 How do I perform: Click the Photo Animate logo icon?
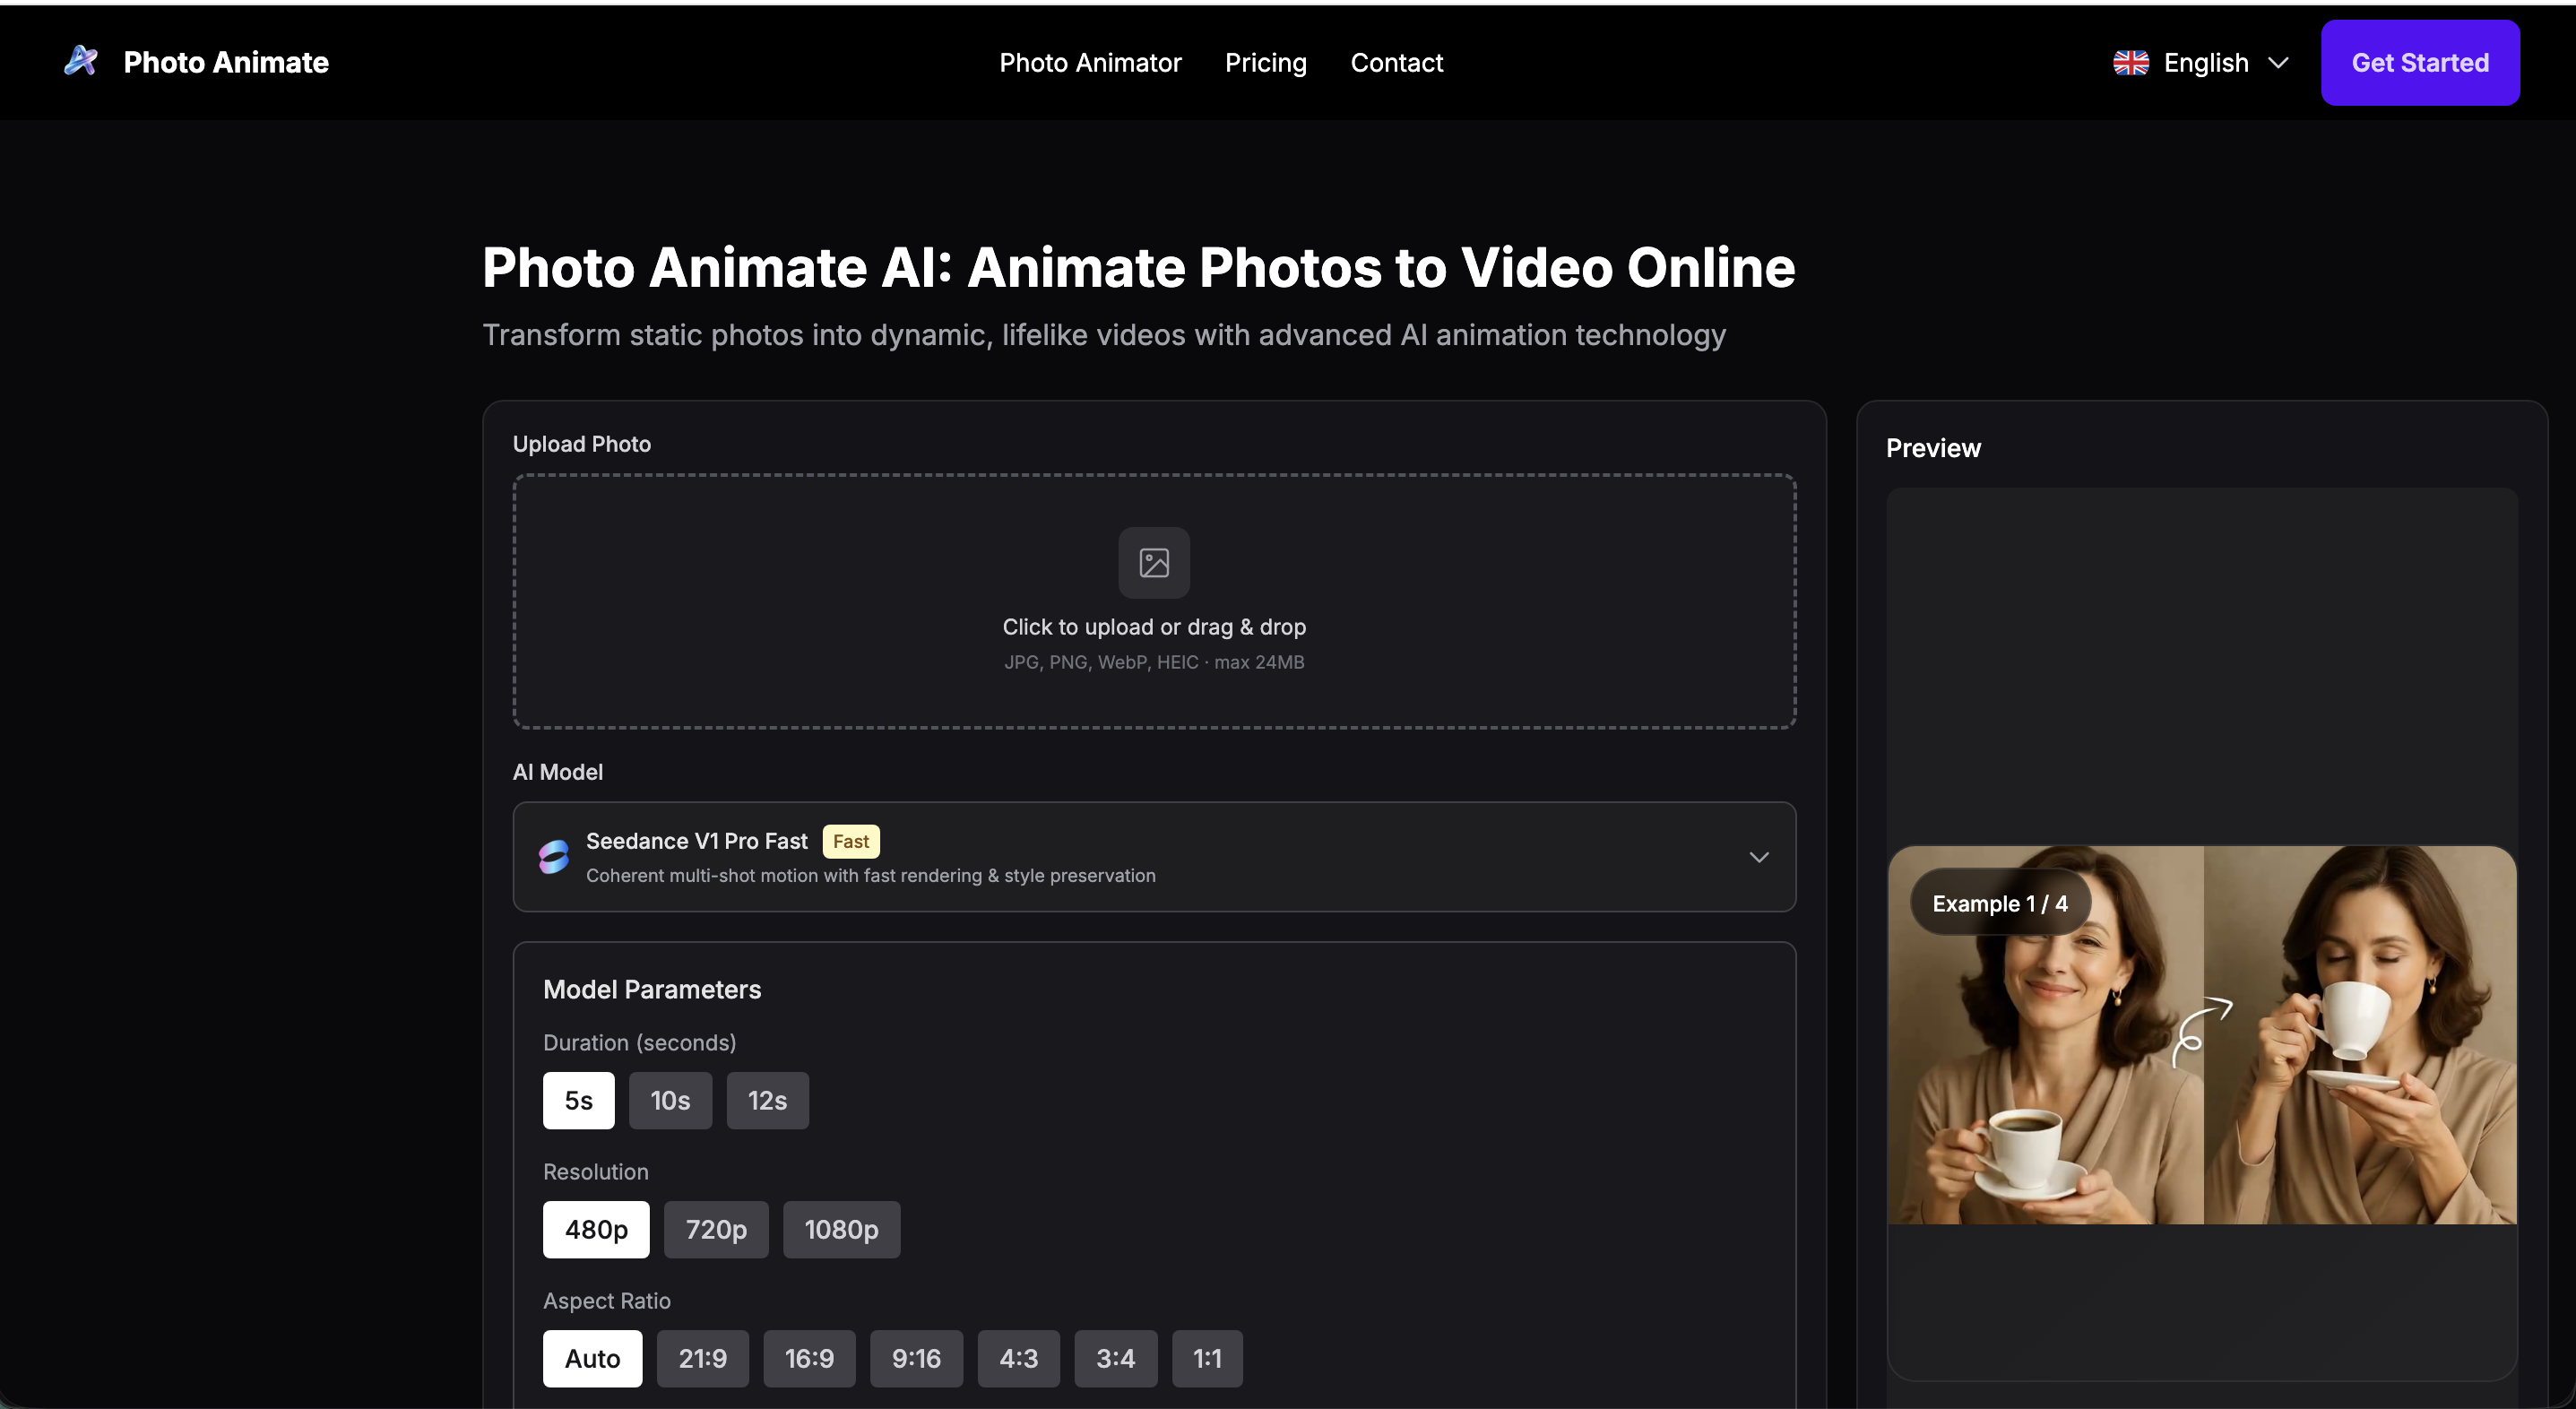click(80, 61)
